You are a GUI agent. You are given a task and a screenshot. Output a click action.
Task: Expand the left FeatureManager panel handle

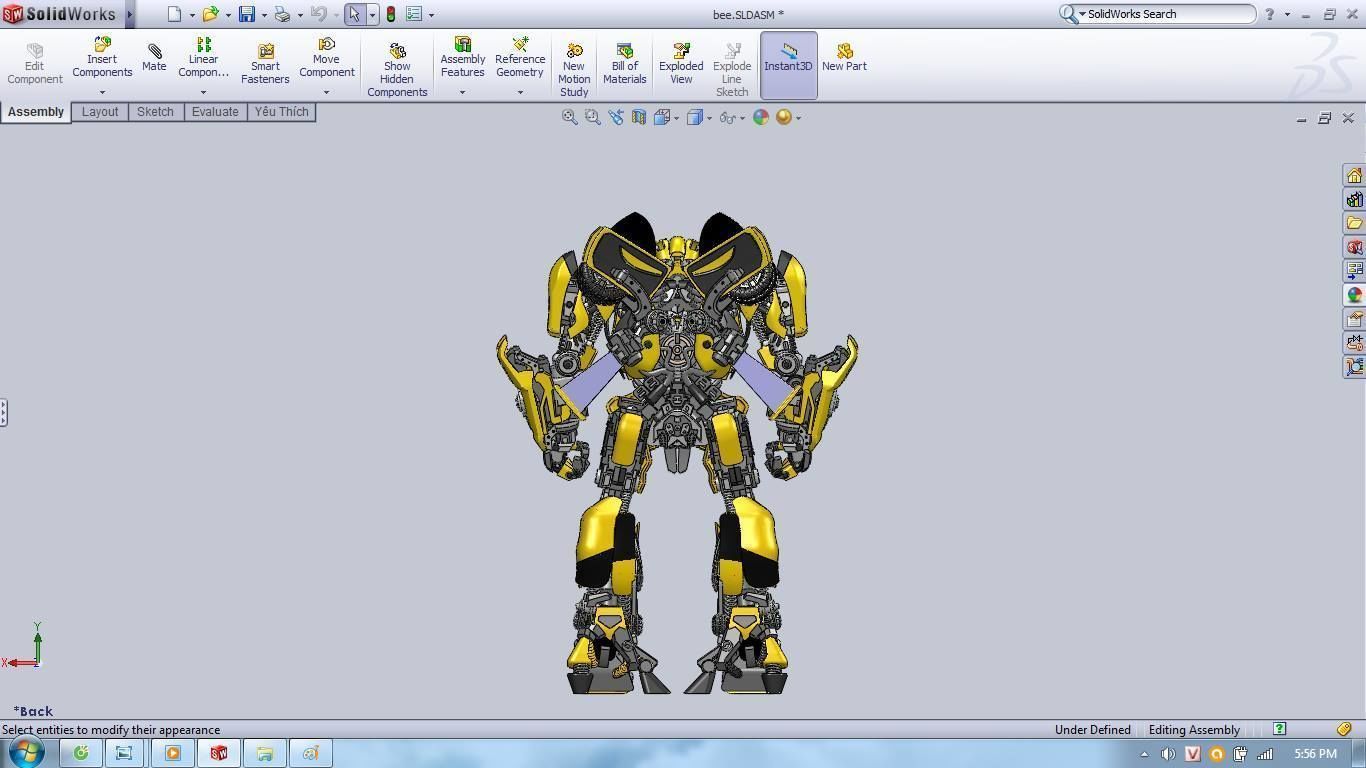pyautogui.click(x=4, y=412)
